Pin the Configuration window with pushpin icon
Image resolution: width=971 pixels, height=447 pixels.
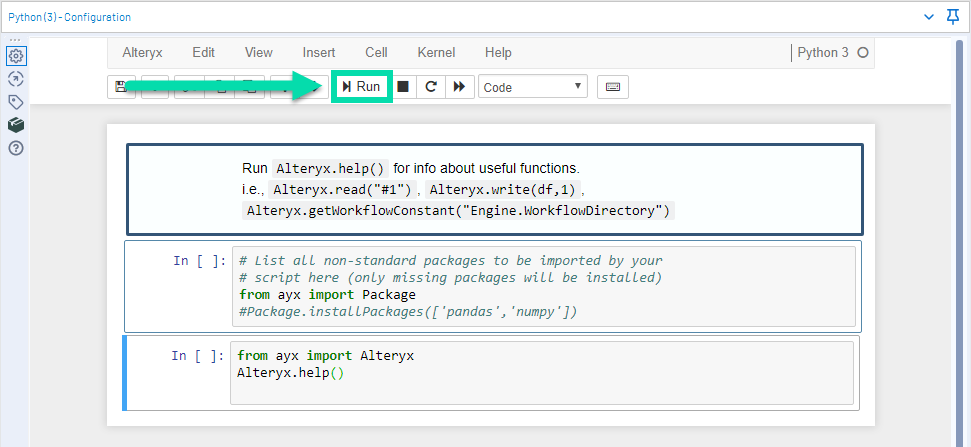(954, 17)
